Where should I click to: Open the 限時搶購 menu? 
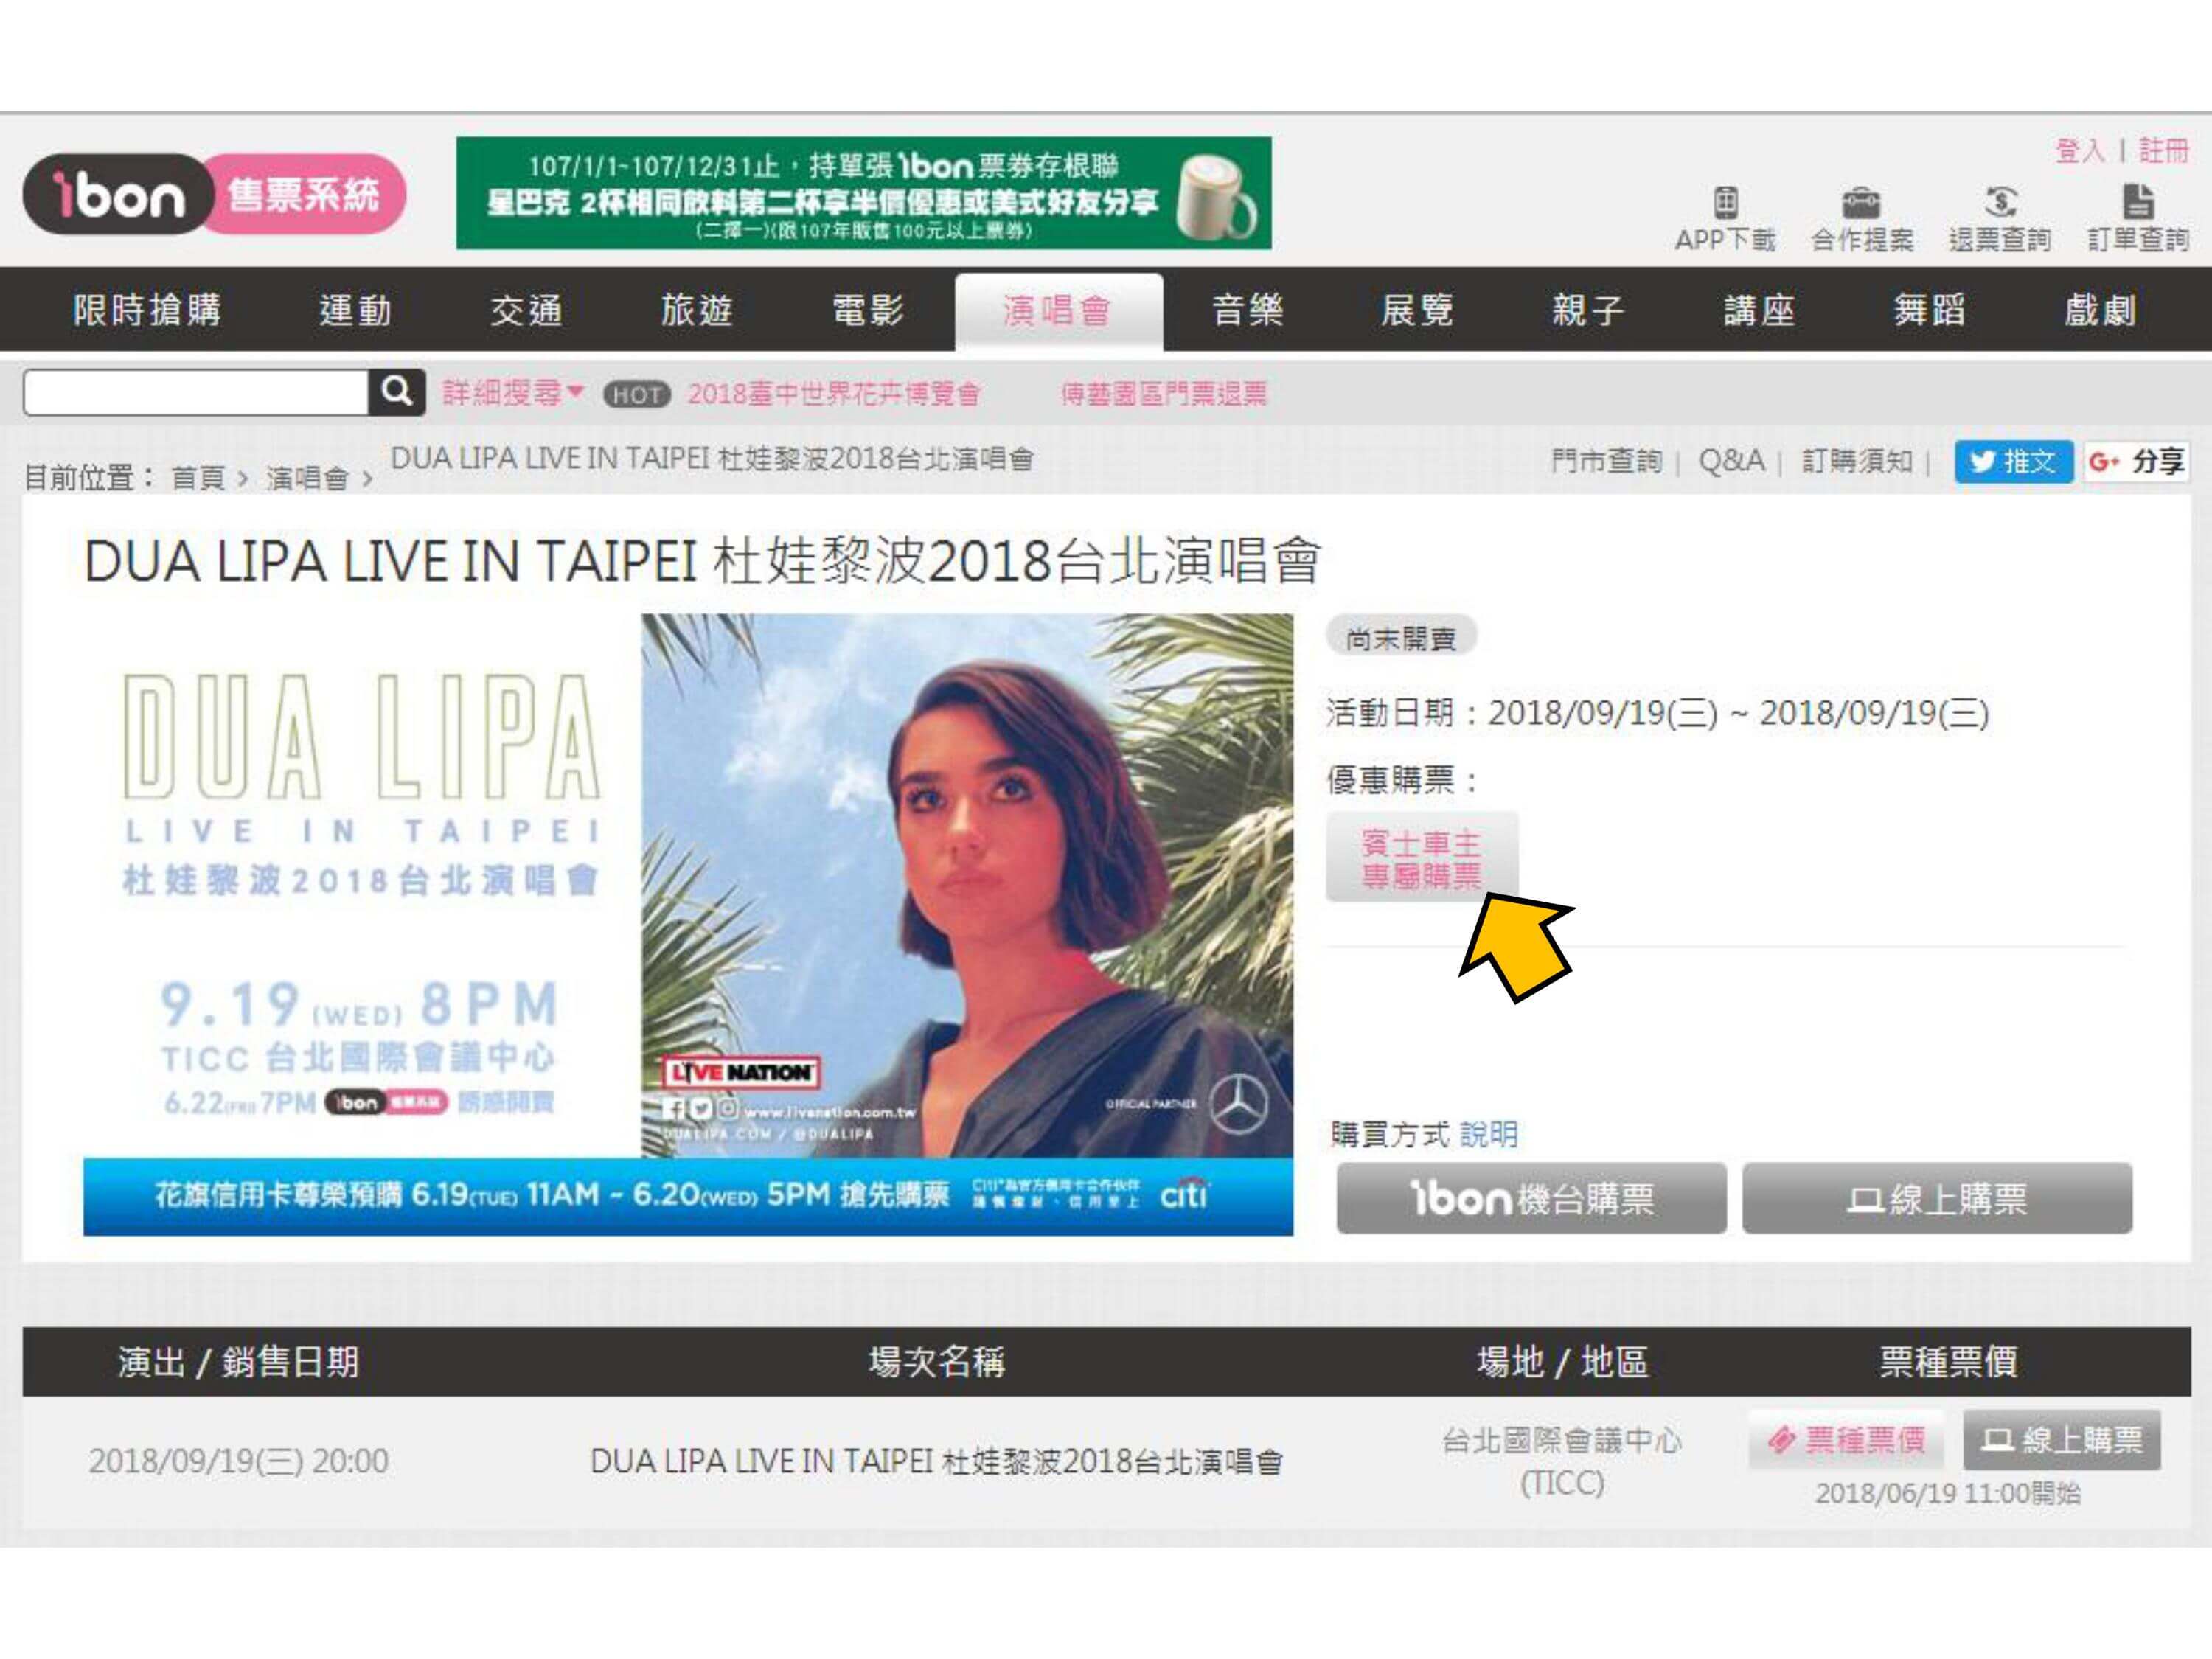146,310
